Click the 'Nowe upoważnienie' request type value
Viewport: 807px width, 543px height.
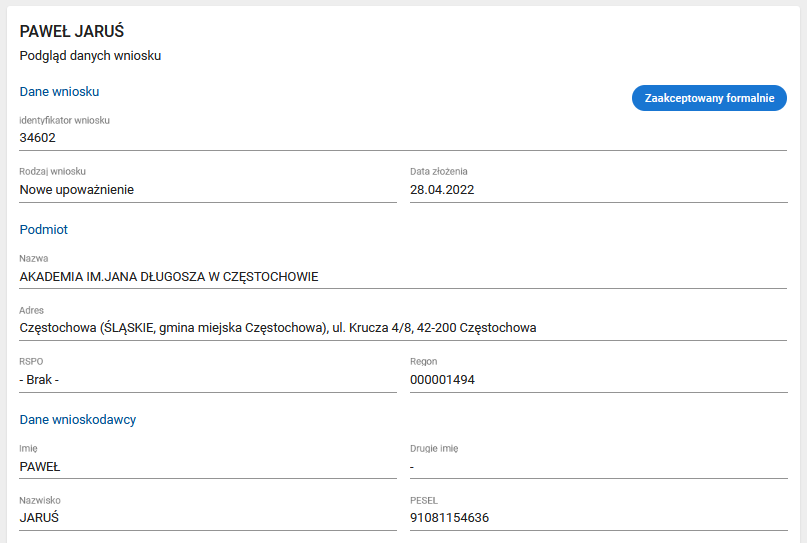tap(77, 189)
